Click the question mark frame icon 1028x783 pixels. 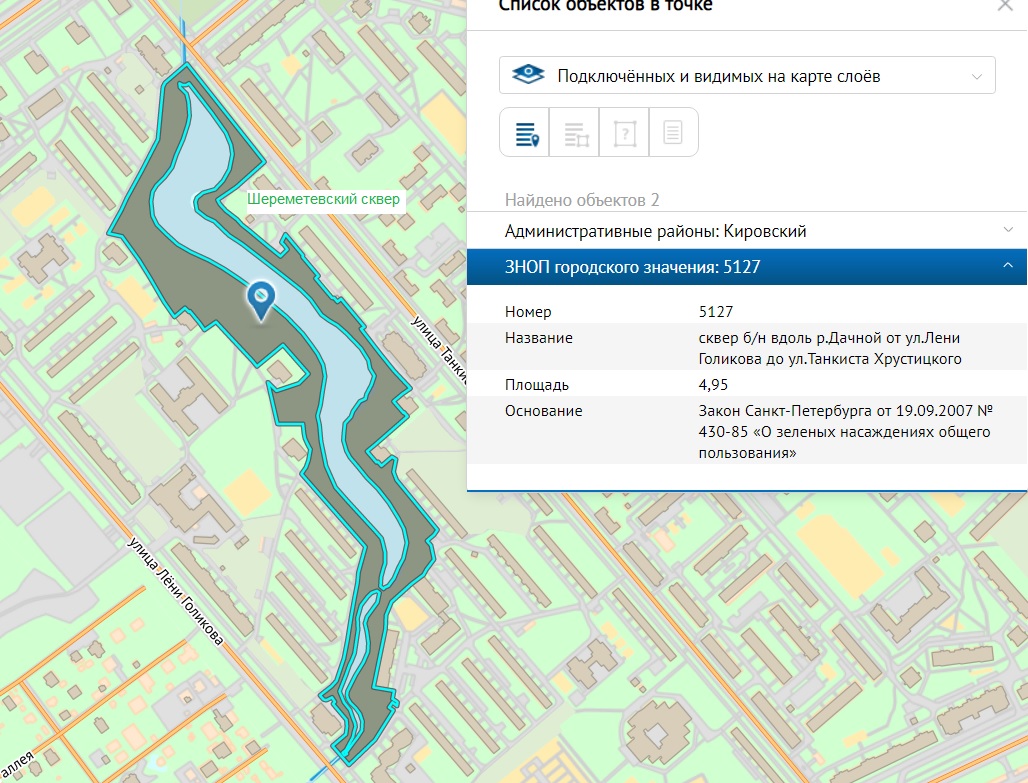(x=624, y=133)
